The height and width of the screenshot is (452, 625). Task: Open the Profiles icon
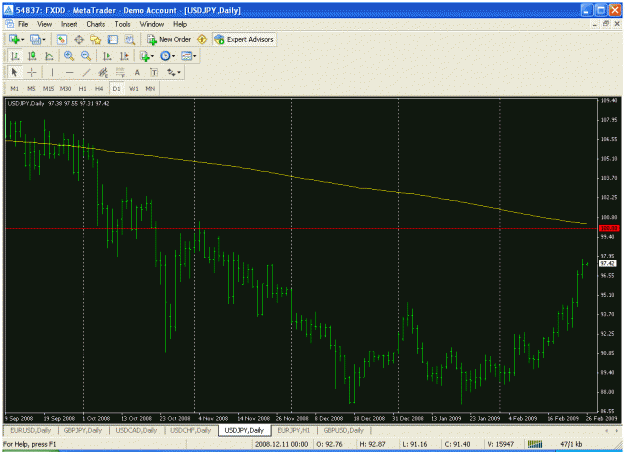pyautogui.click(x=35, y=39)
